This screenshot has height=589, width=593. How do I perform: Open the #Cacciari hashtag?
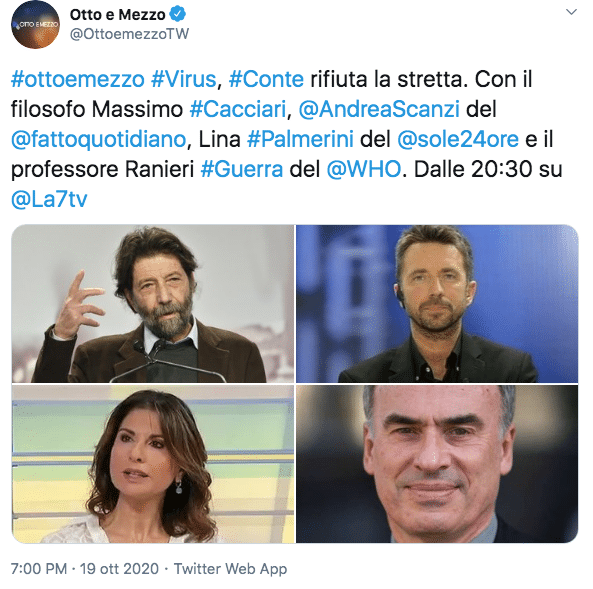pos(238,110)
